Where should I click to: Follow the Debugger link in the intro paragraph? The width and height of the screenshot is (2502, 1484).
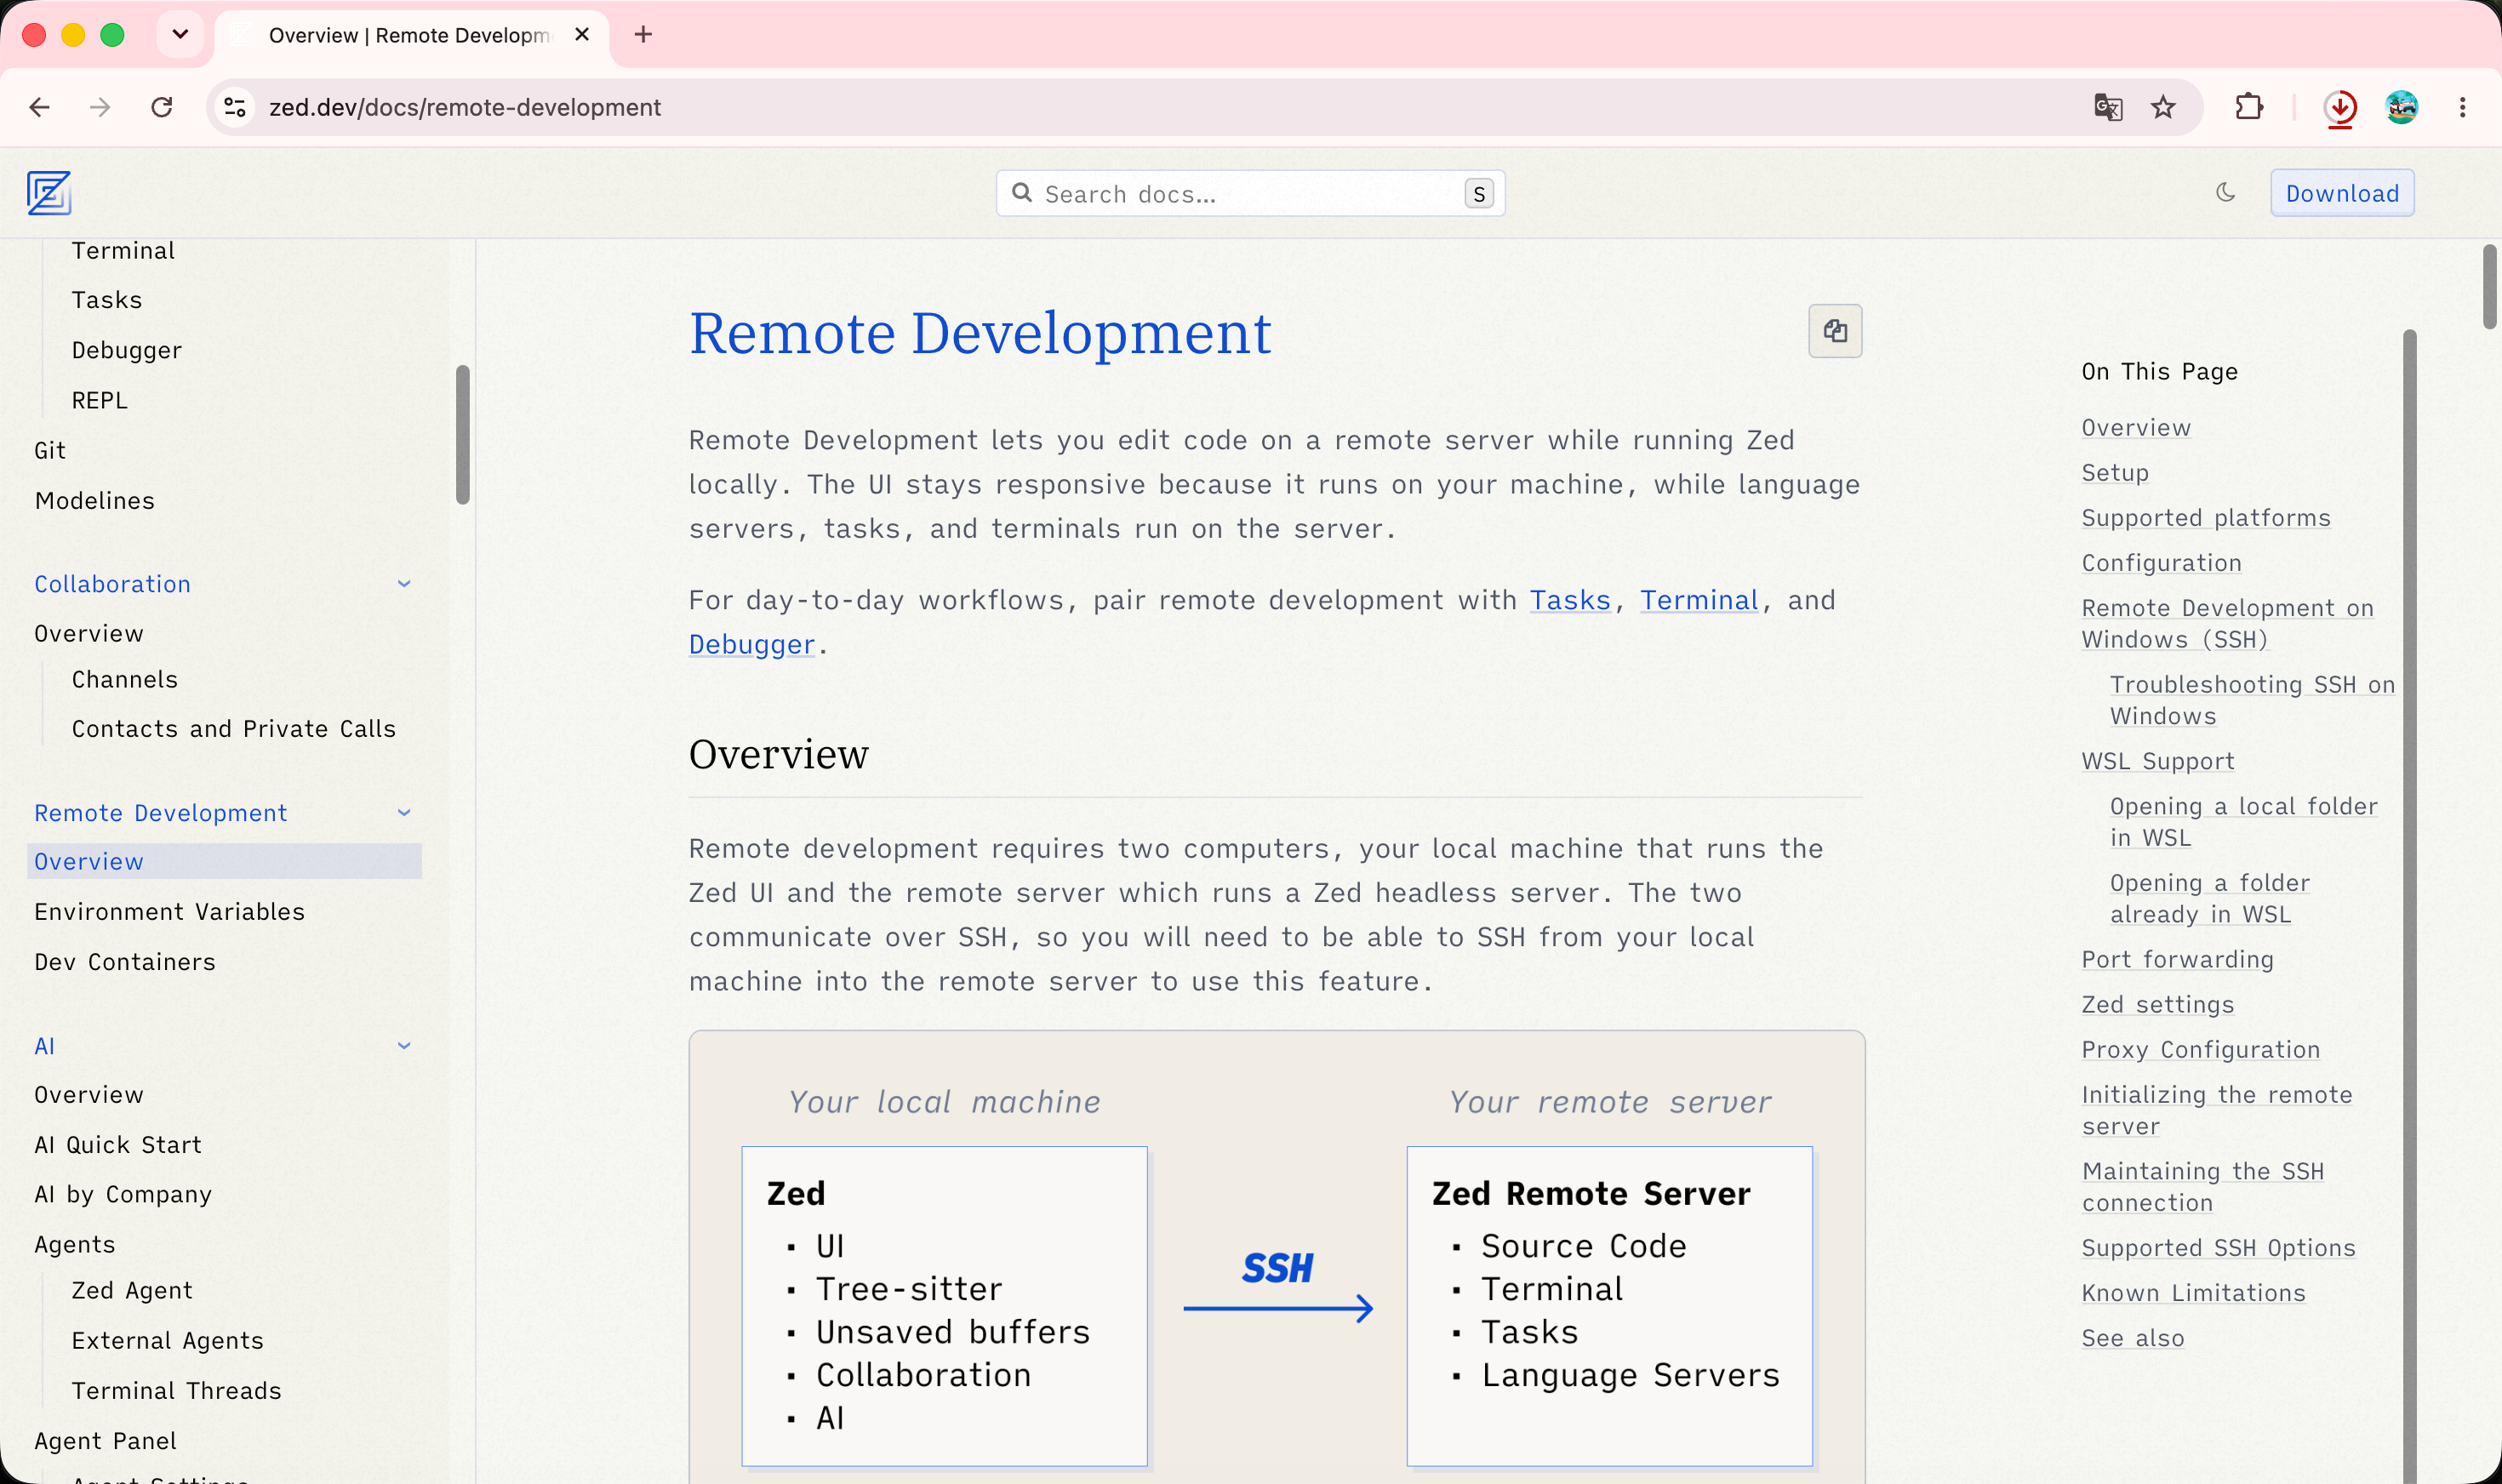pos(752,644)
